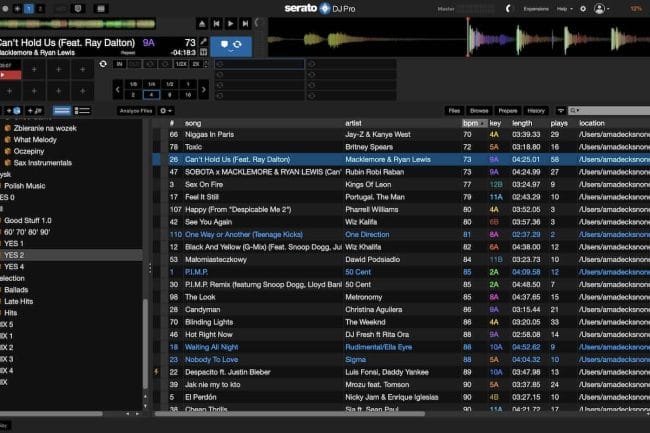Open the Prepare panel
This screenshot has height=433, width=650.
click(508, 111)
